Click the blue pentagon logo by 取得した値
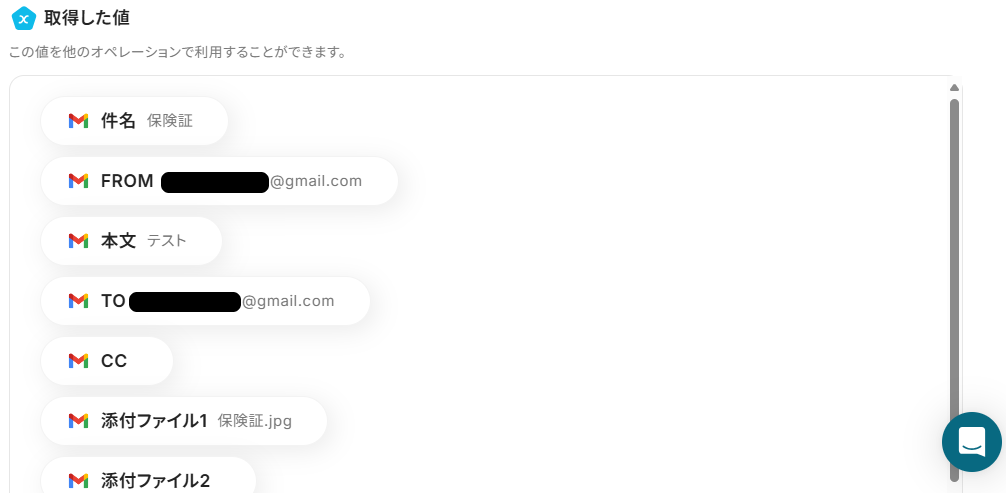Viewport: 1006px width, 493px height. point(24,18)
